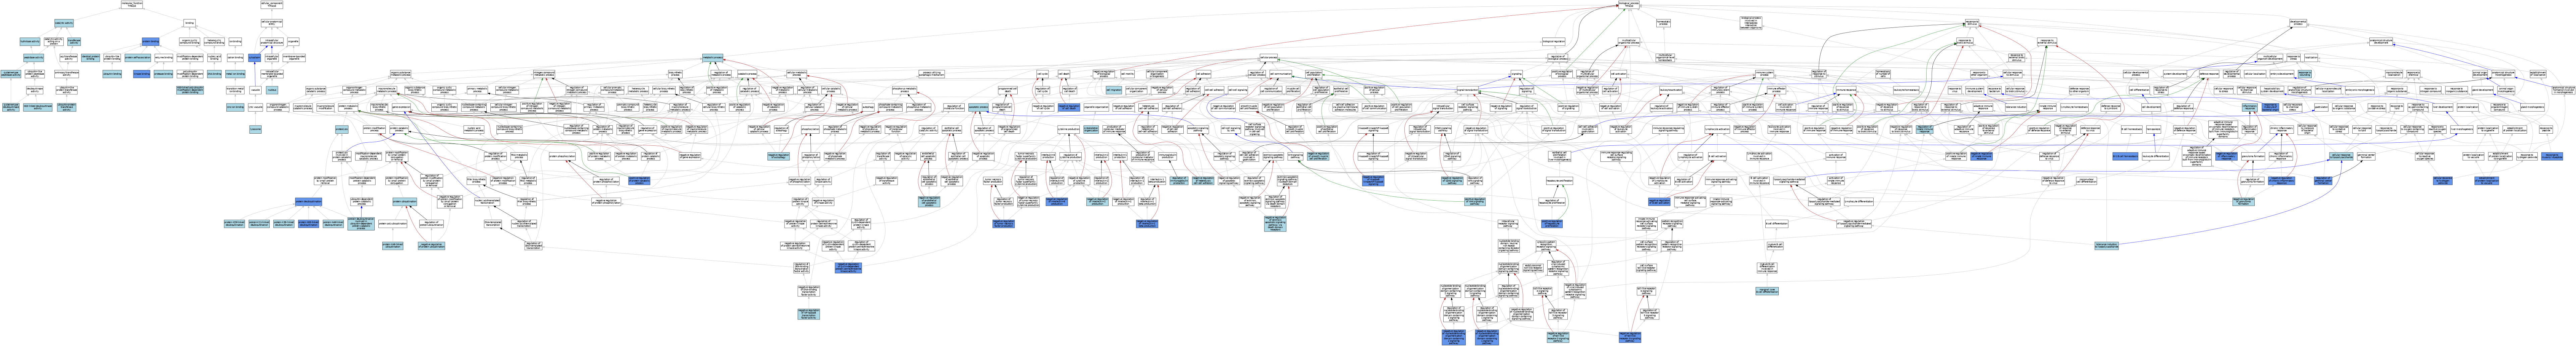Click the protein K29-linked deubiquitination node
Viewport: 2576px width, 346px height.
(234, 224)
